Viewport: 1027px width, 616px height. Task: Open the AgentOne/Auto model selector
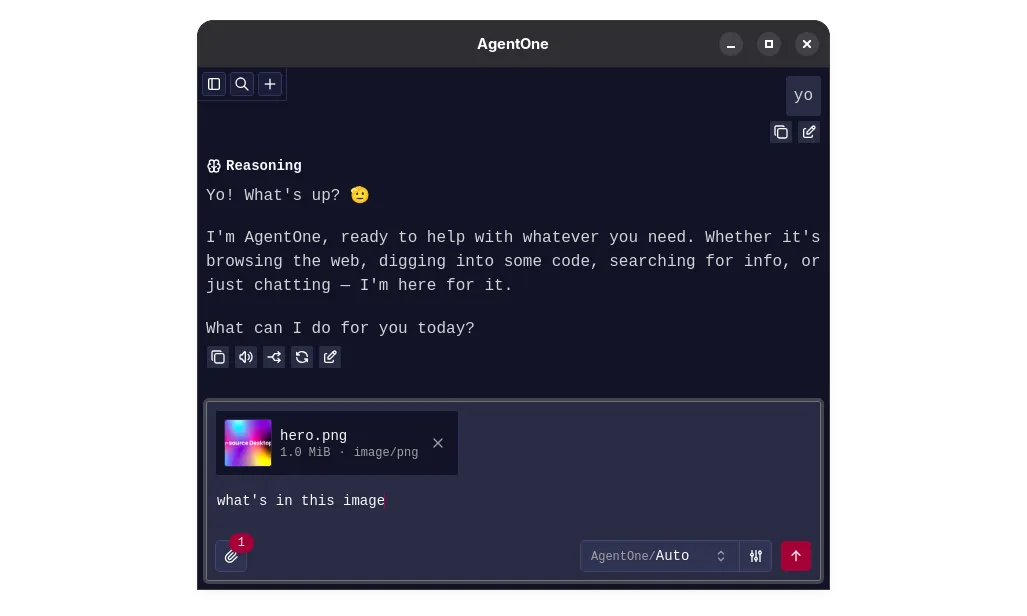[660, 556]
